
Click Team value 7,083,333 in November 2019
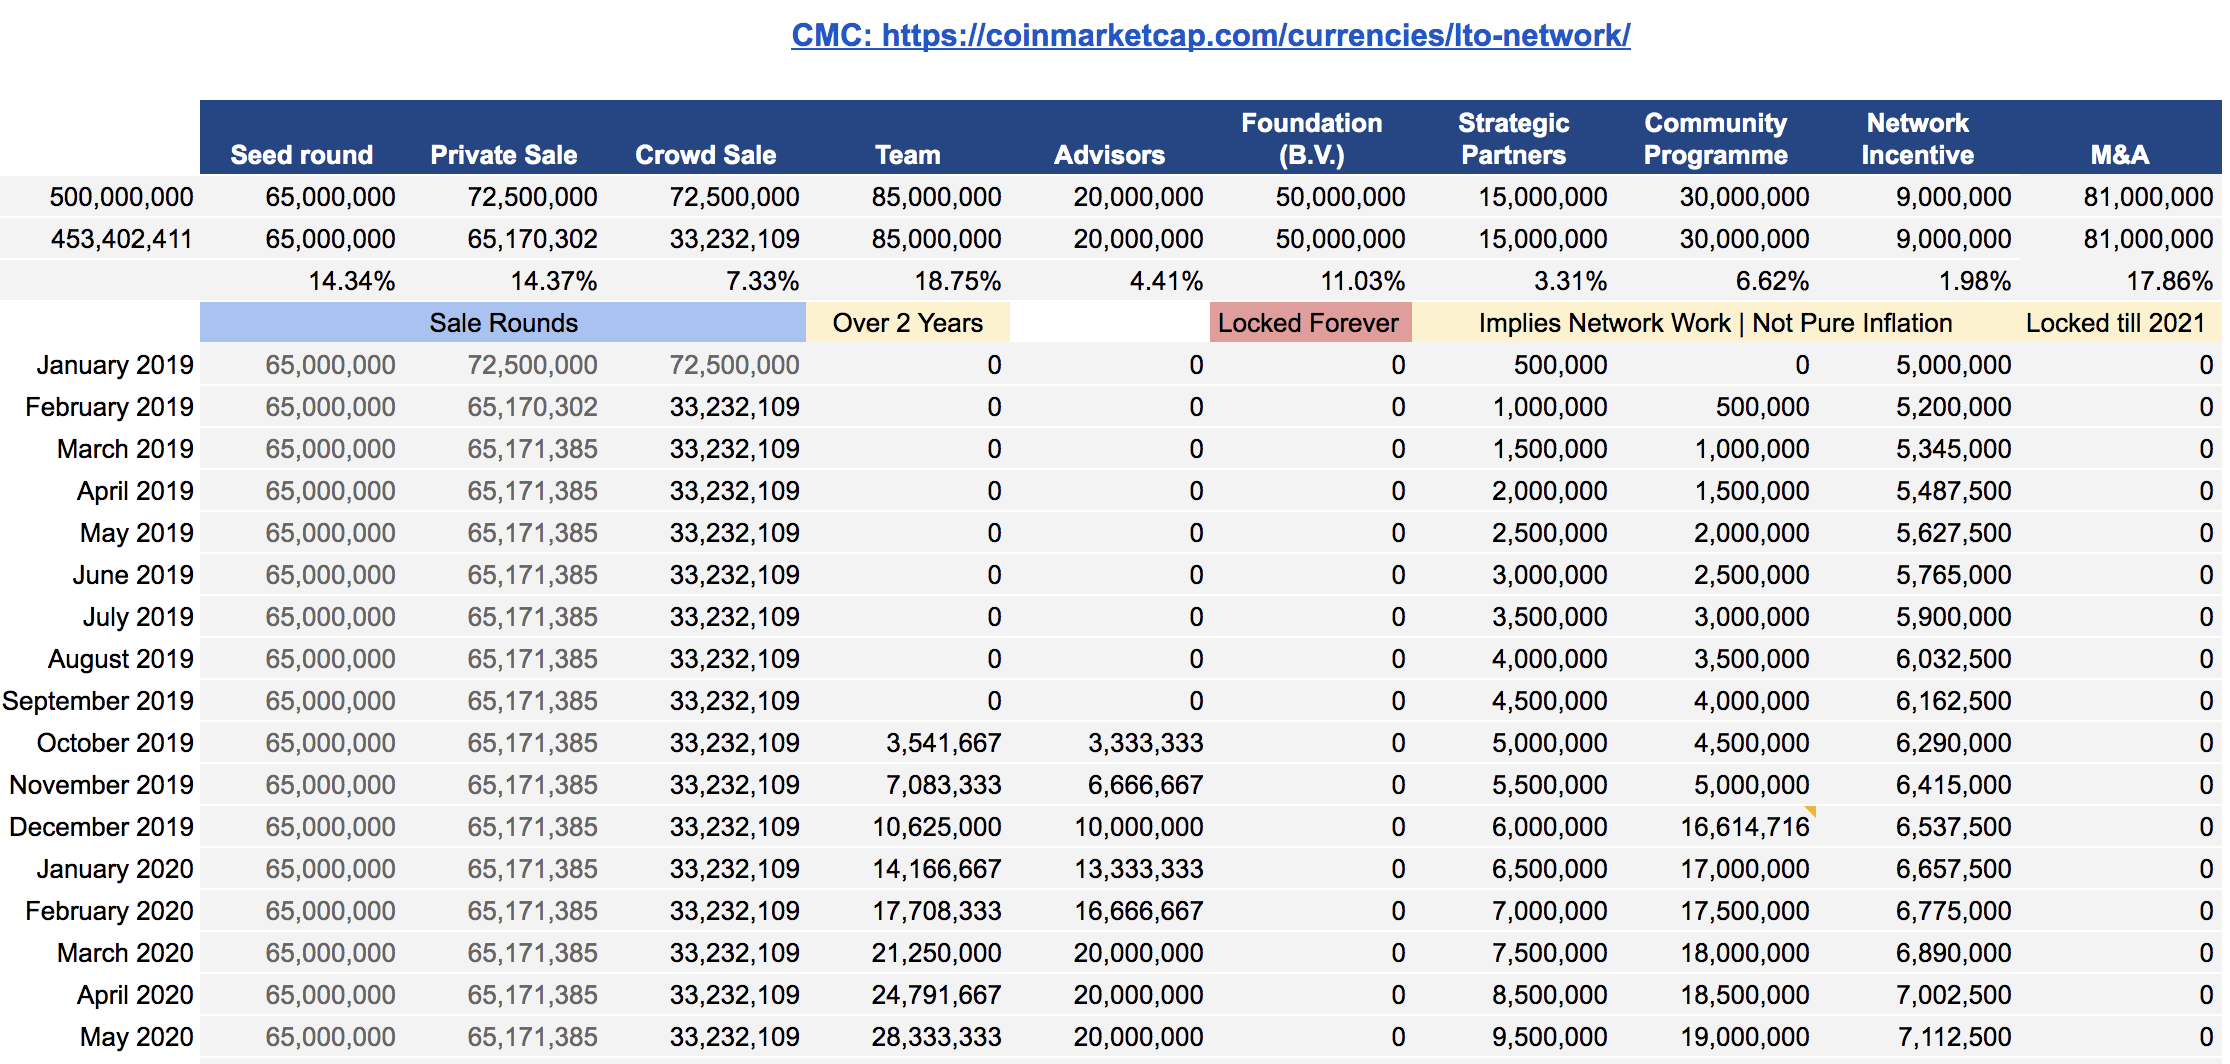943,785
